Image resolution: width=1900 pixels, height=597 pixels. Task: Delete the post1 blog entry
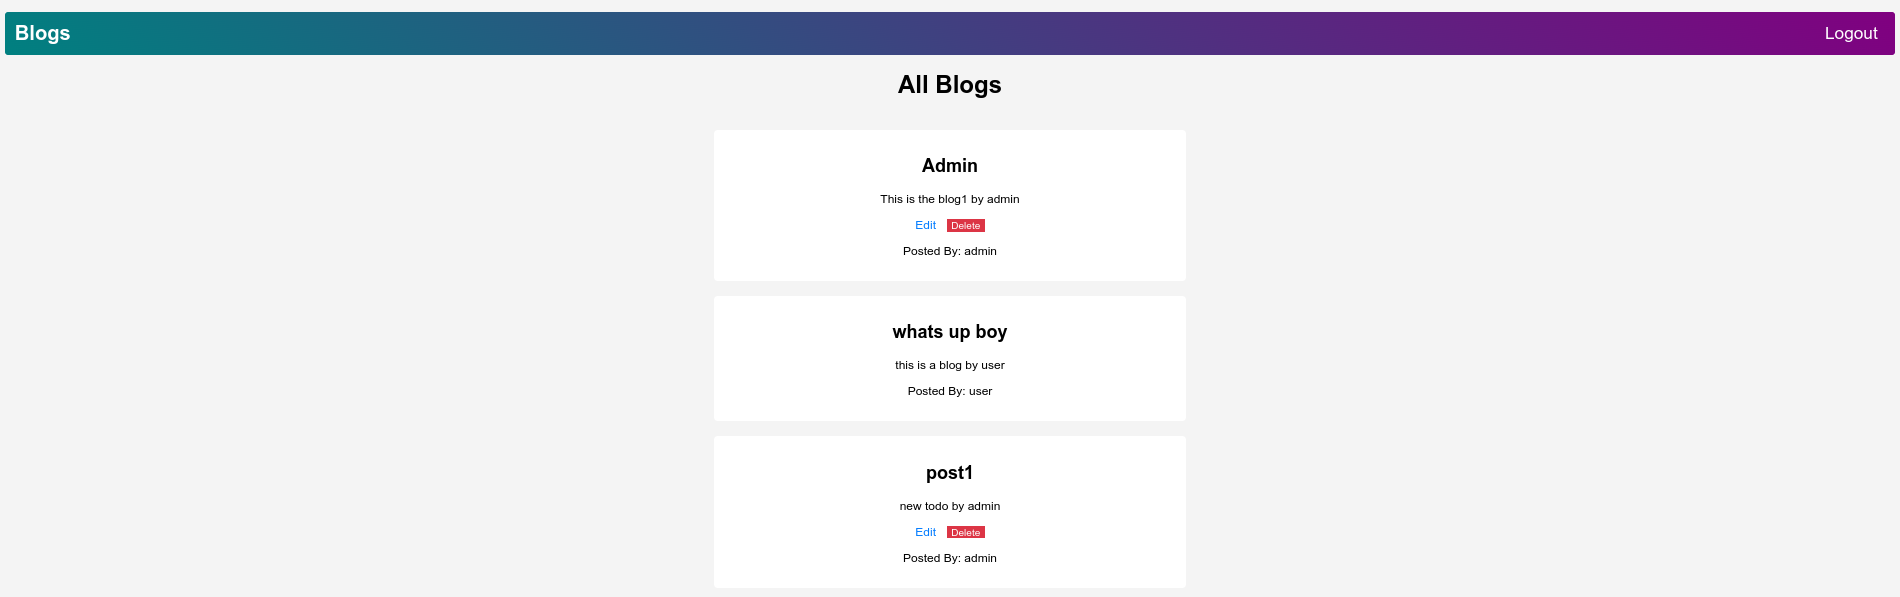coord(965,533)
